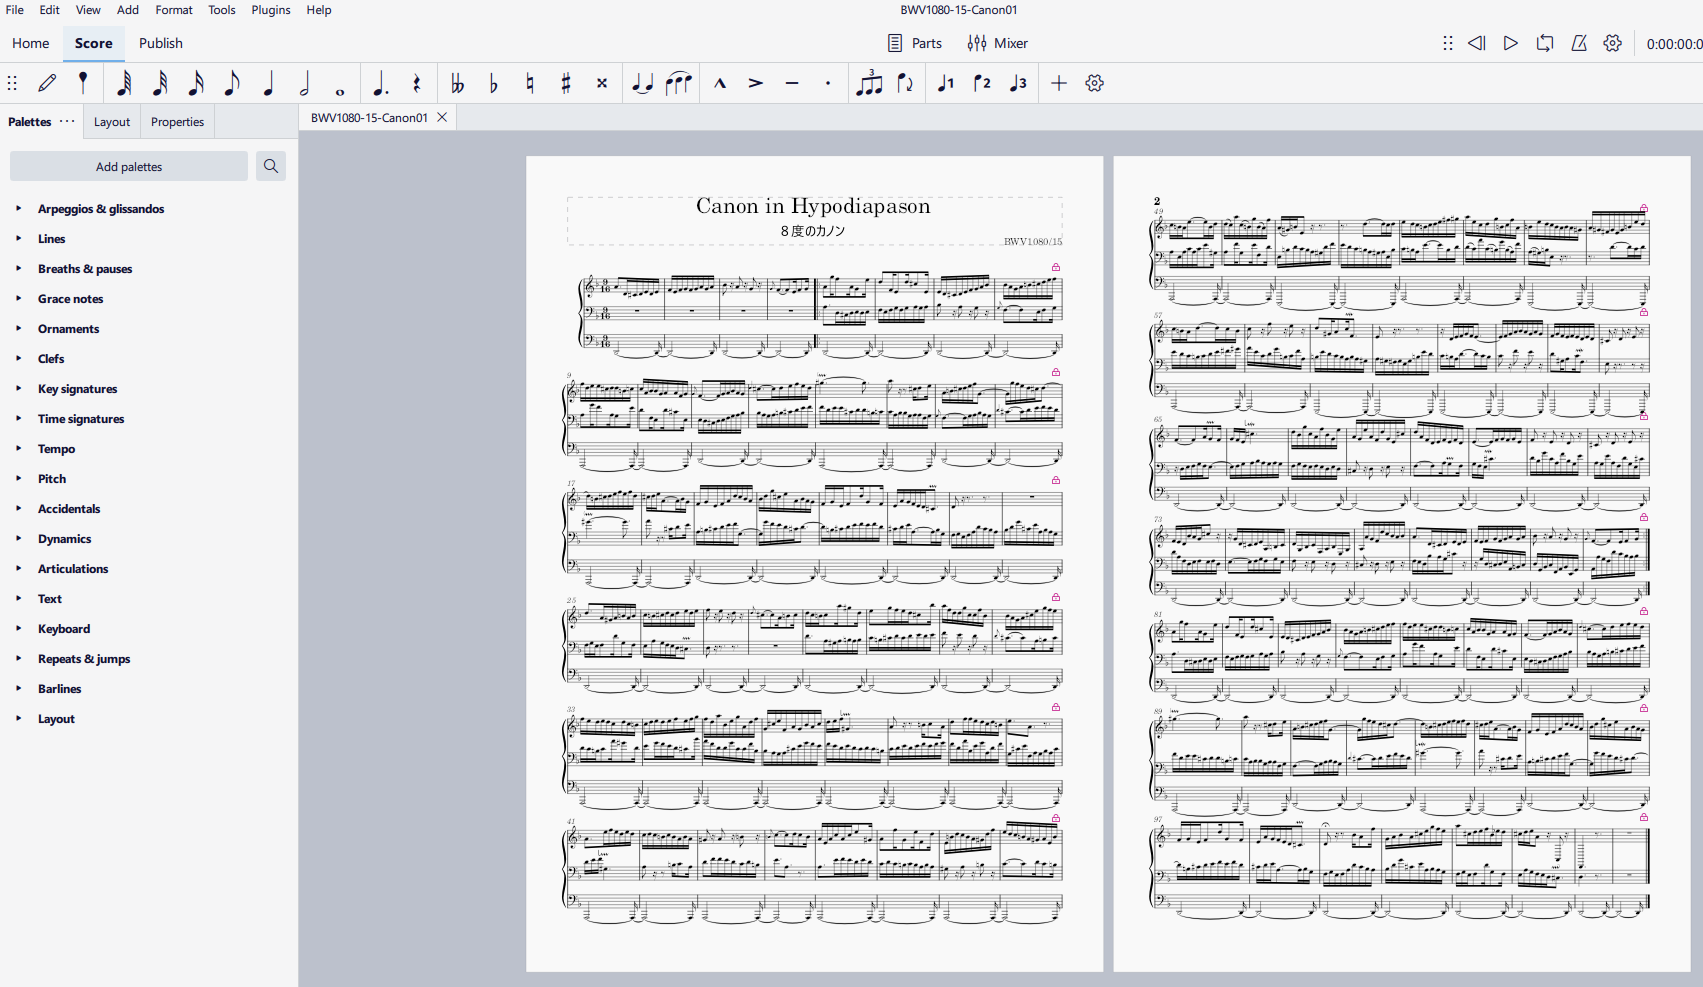Toggle flat accidental
This screenshot has height=987, width=1703.
coord(493,83)
